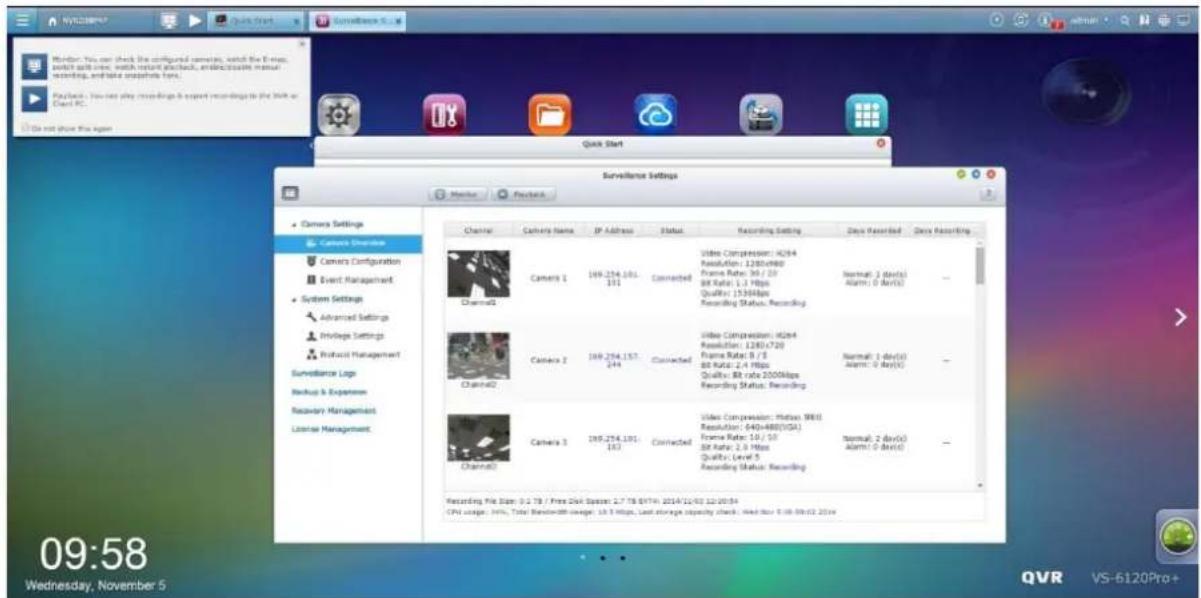
Task: Open the orange File Manager desktop icon
Action: click(x=549, y=115)
